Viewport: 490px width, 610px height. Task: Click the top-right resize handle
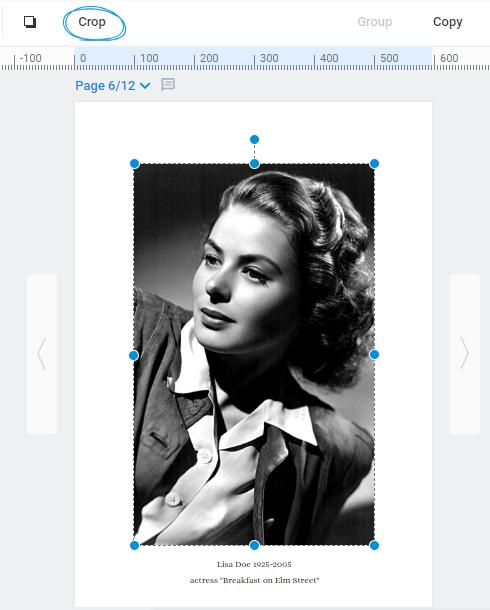(x=374, y=164)
